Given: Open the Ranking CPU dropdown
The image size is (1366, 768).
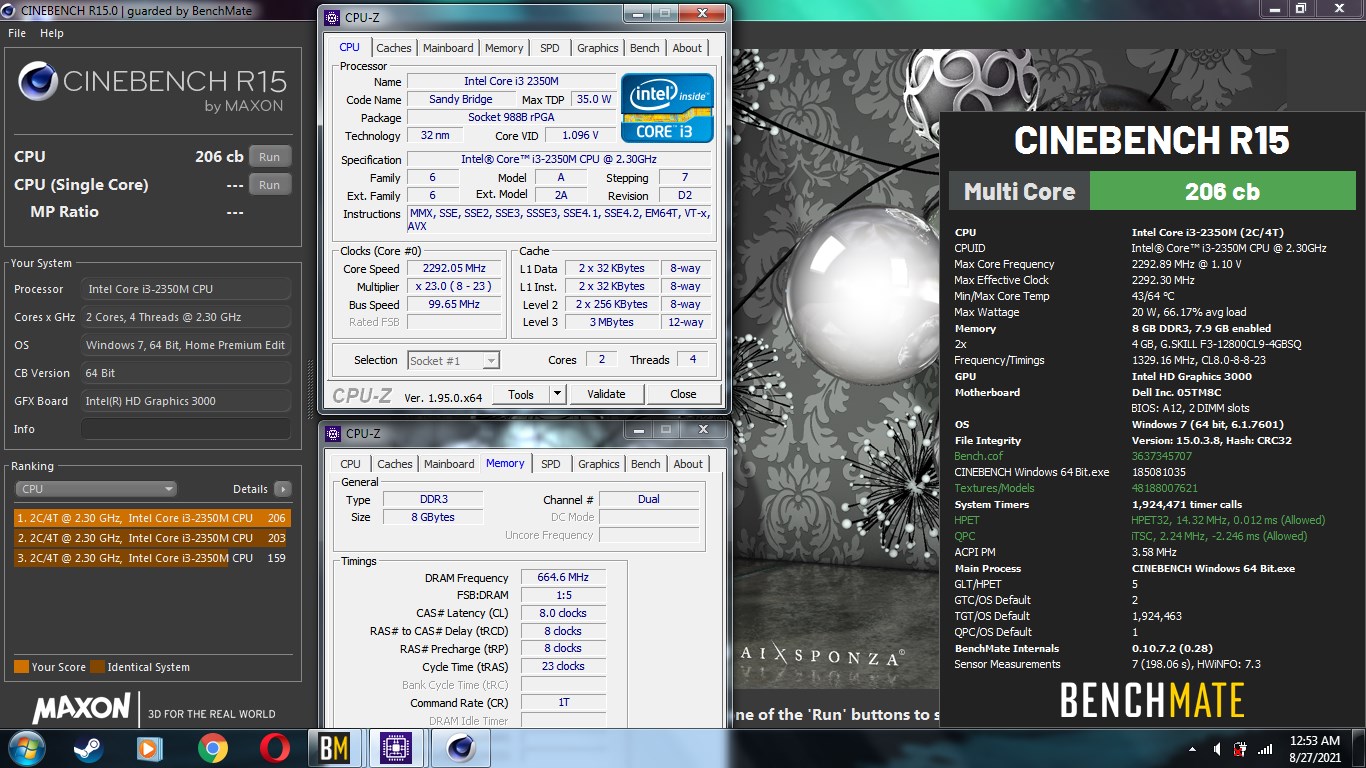Looking at the screenshot, I should (96, 489).
